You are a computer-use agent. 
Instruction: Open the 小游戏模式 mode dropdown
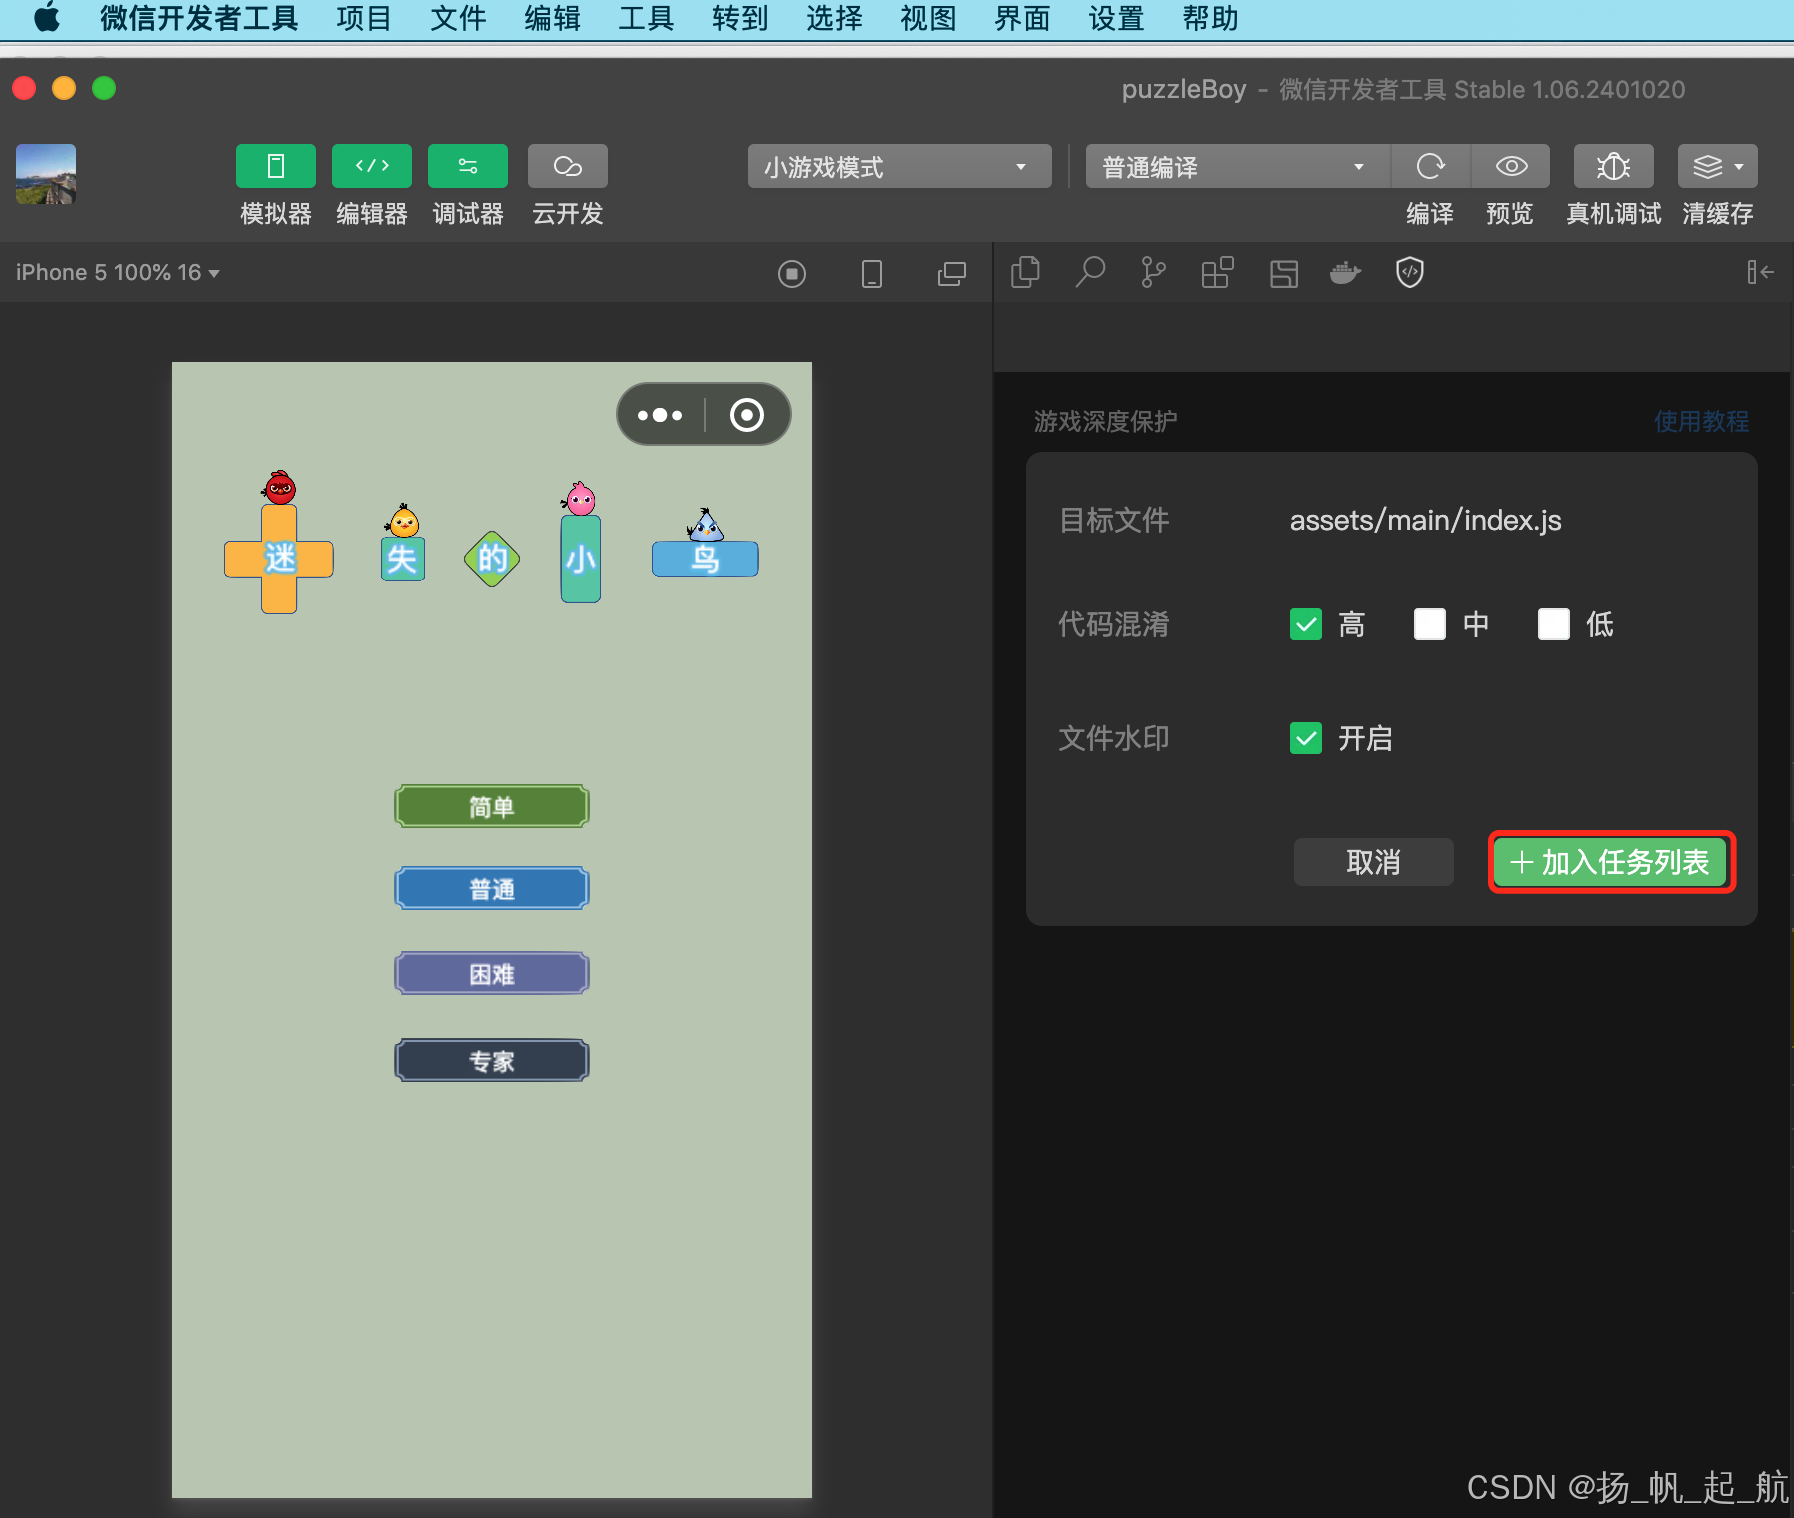point(899,166)
